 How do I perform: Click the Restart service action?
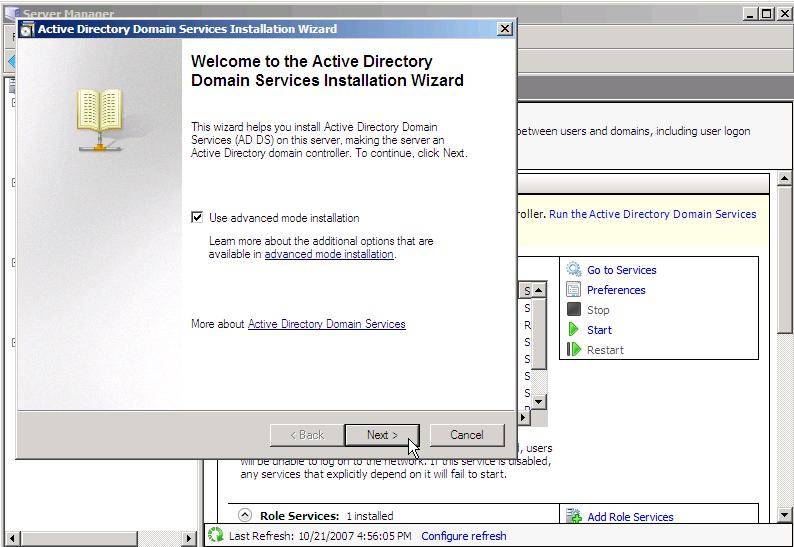pyautogui.click(x=605, y=350)
